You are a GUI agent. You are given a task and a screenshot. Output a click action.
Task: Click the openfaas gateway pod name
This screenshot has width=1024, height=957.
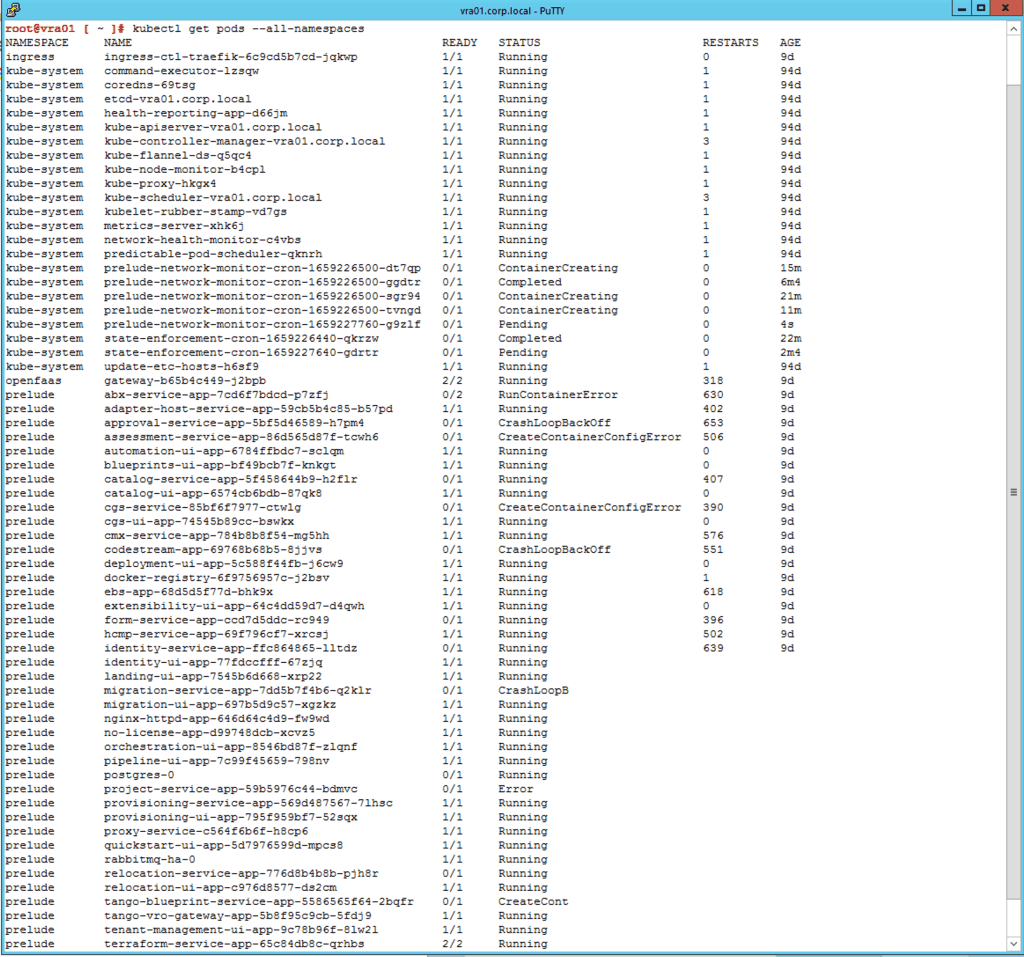[184, 381]
